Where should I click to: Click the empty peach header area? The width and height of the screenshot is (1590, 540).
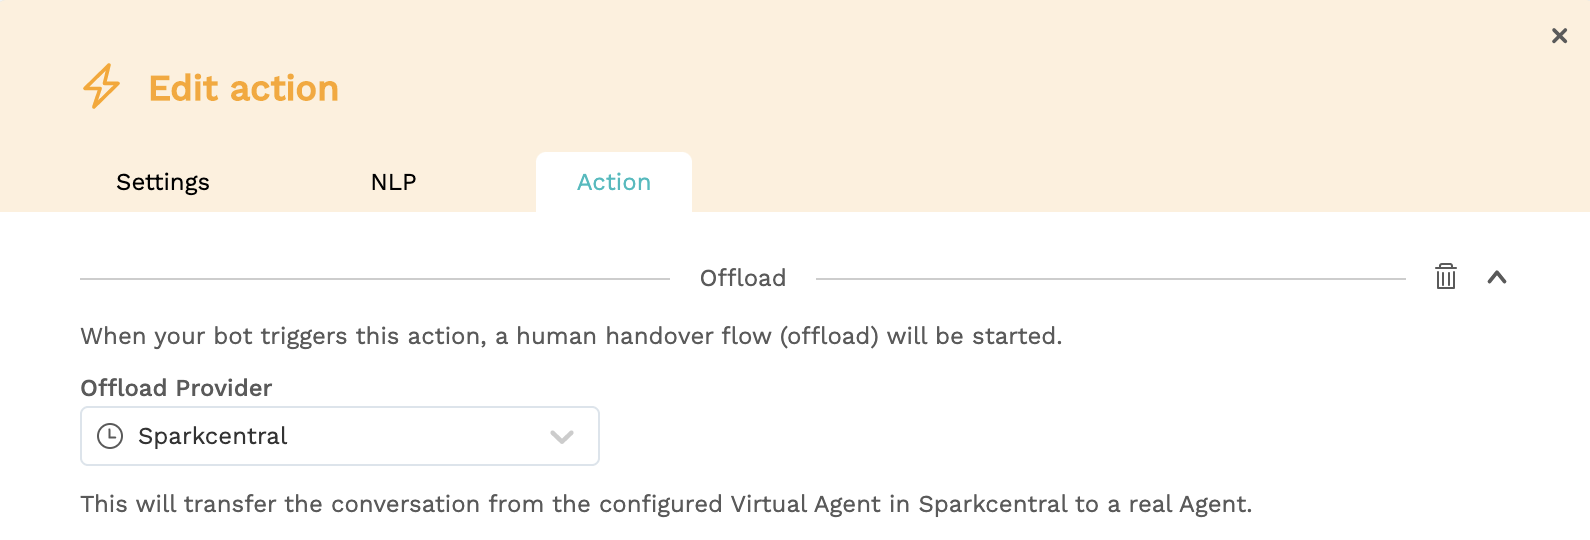point(950,90)
